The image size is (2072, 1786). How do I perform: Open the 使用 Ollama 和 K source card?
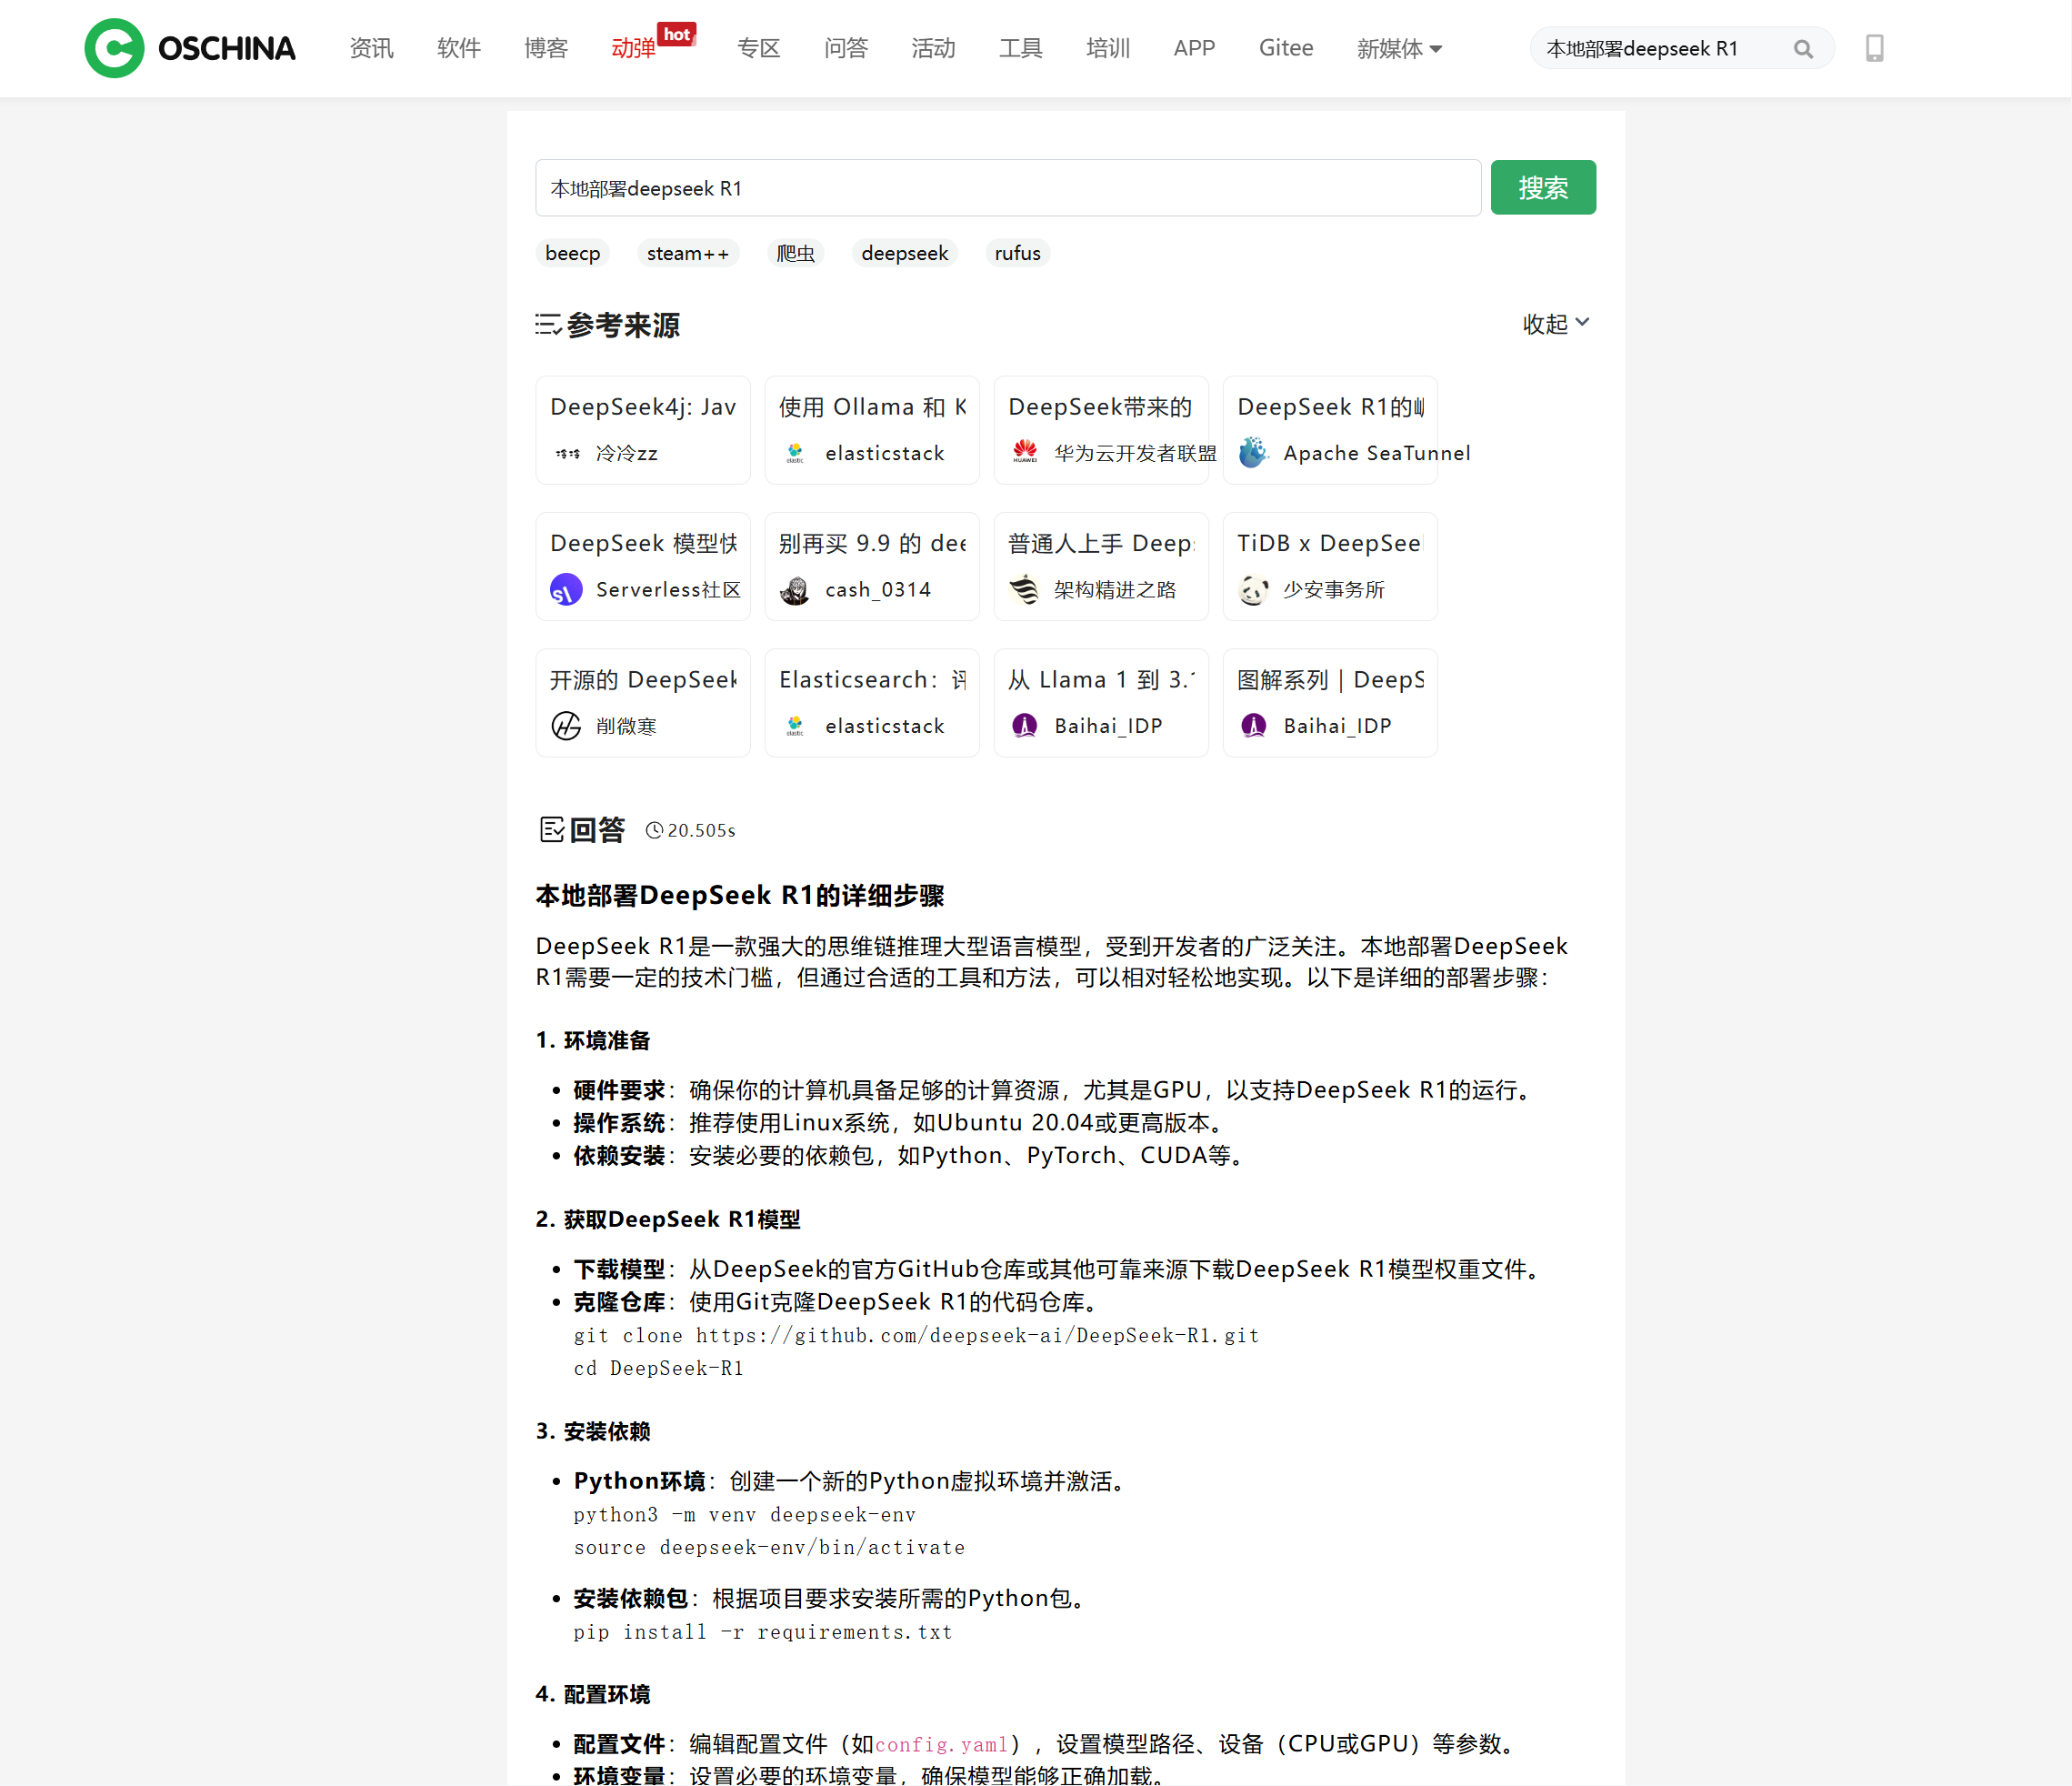(x=872, y=430)
